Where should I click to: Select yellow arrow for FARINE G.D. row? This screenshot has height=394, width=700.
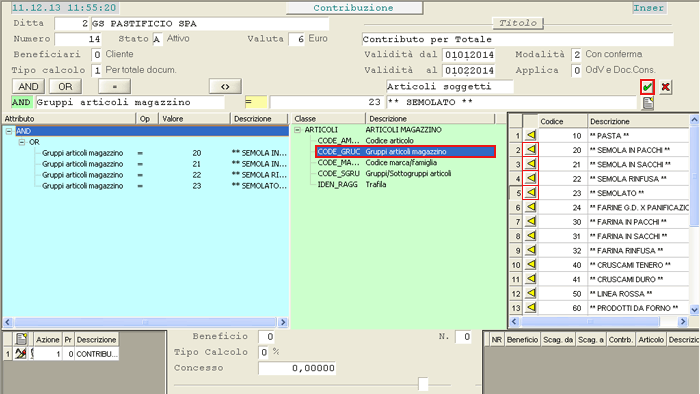click(530, 207)
